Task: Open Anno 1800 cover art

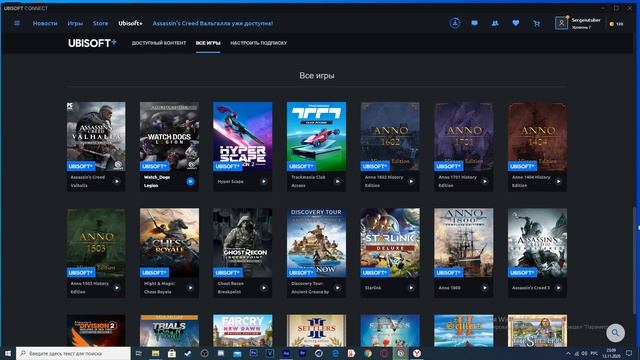Action: coord(464,242)
